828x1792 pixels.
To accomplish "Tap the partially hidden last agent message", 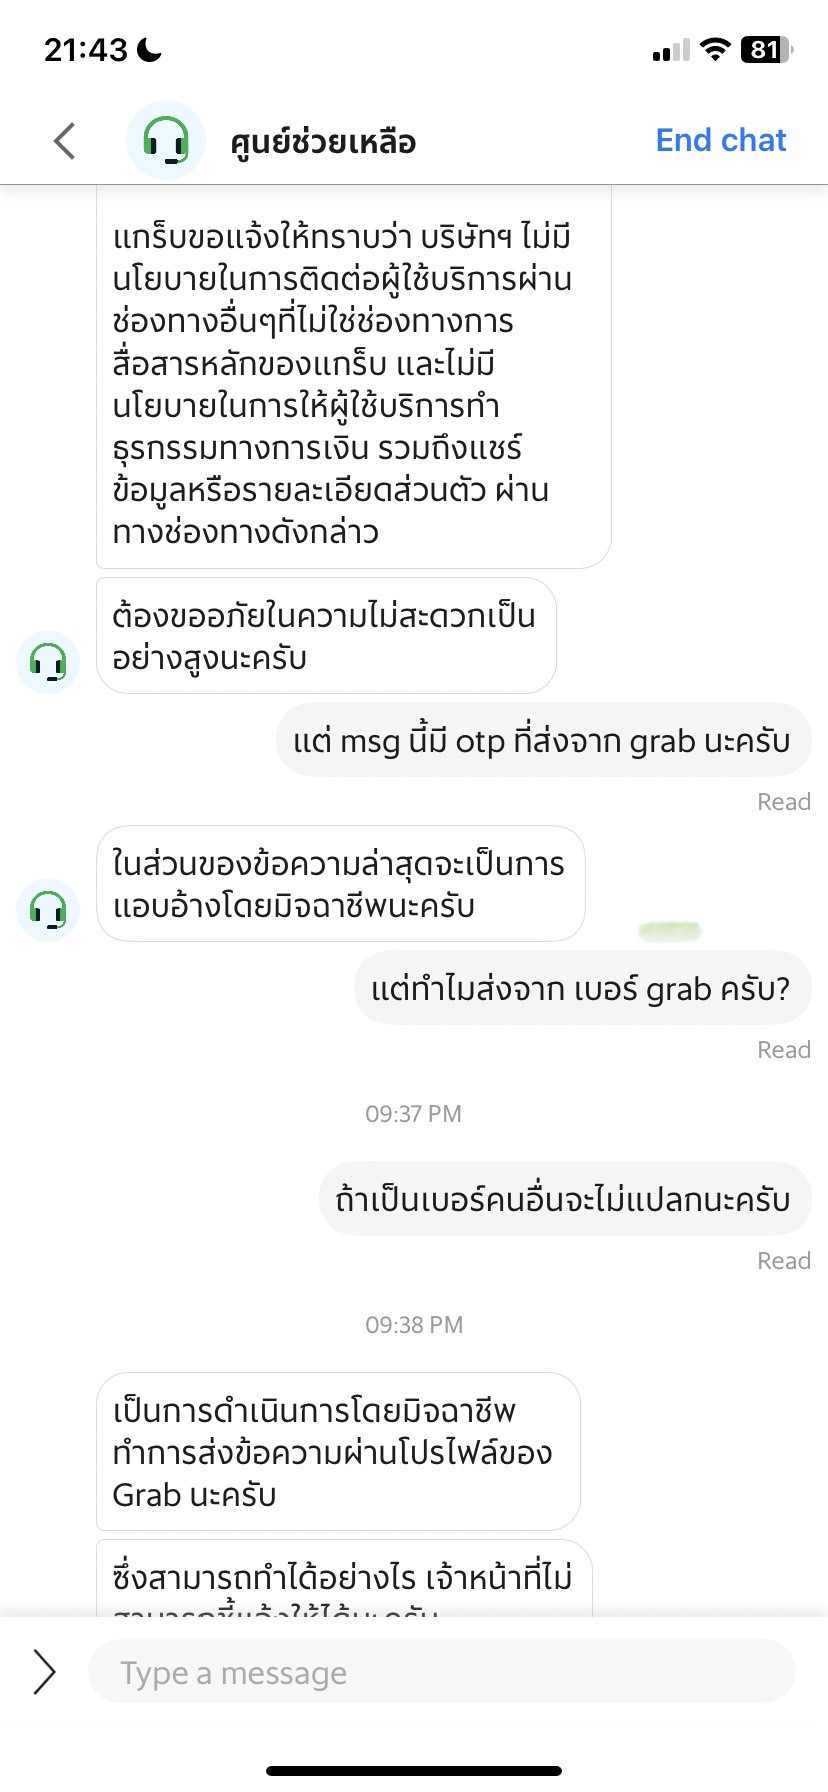I will pyautogui.click(x=344, y=1579).
